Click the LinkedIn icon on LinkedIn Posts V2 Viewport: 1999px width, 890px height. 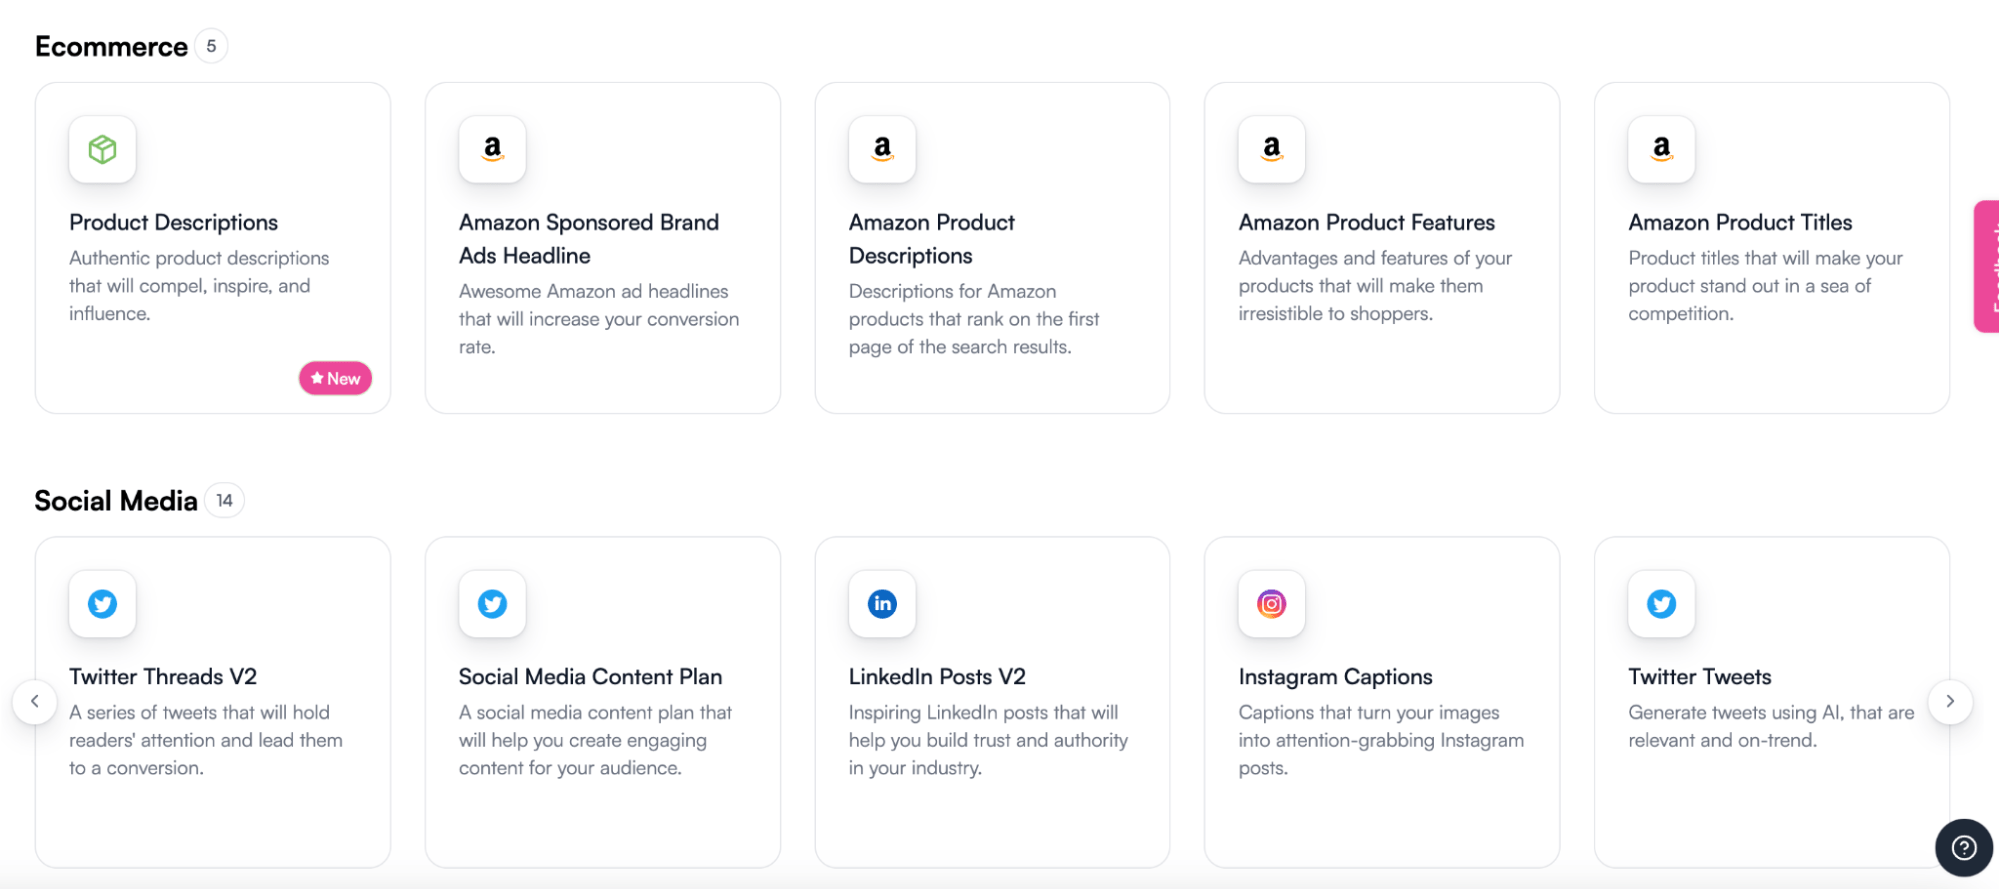[x=882, y=604]
